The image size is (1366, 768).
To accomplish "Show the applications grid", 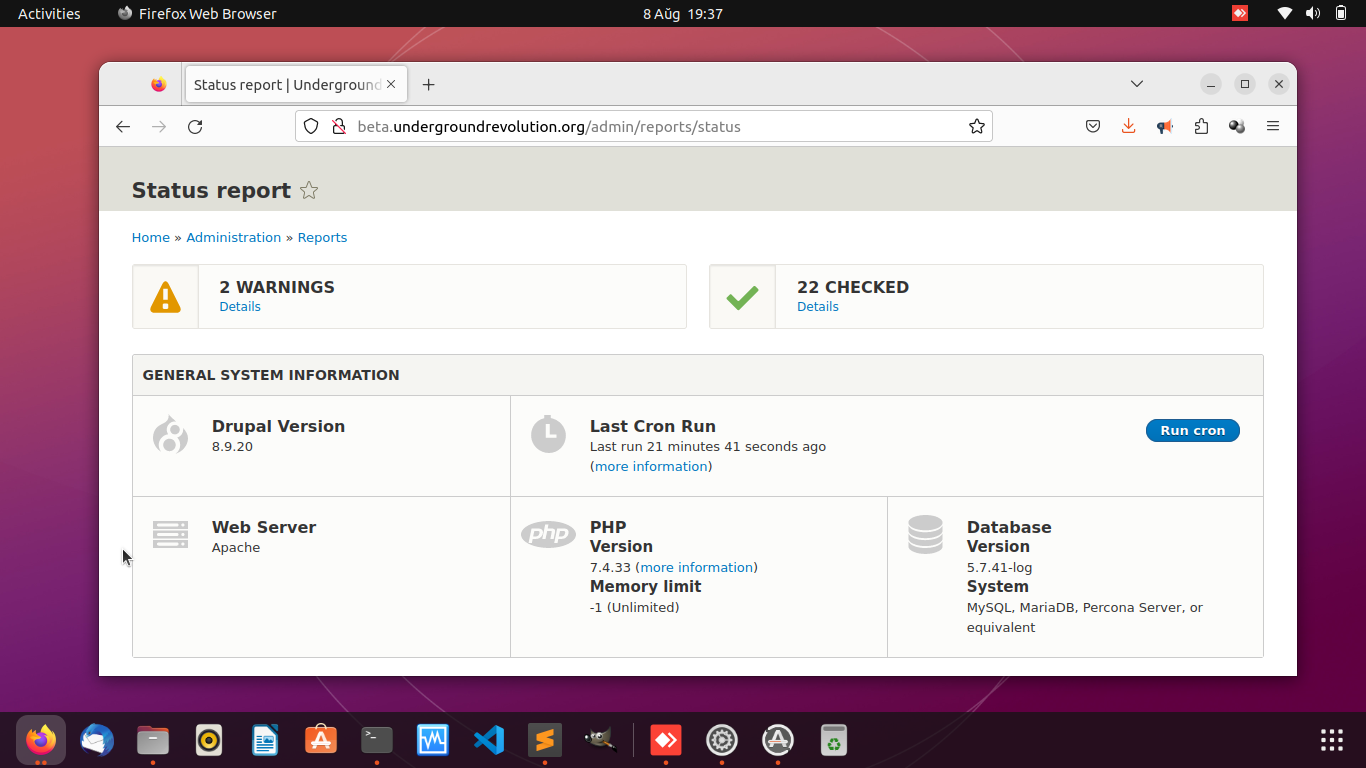I will click(1332, 740).
